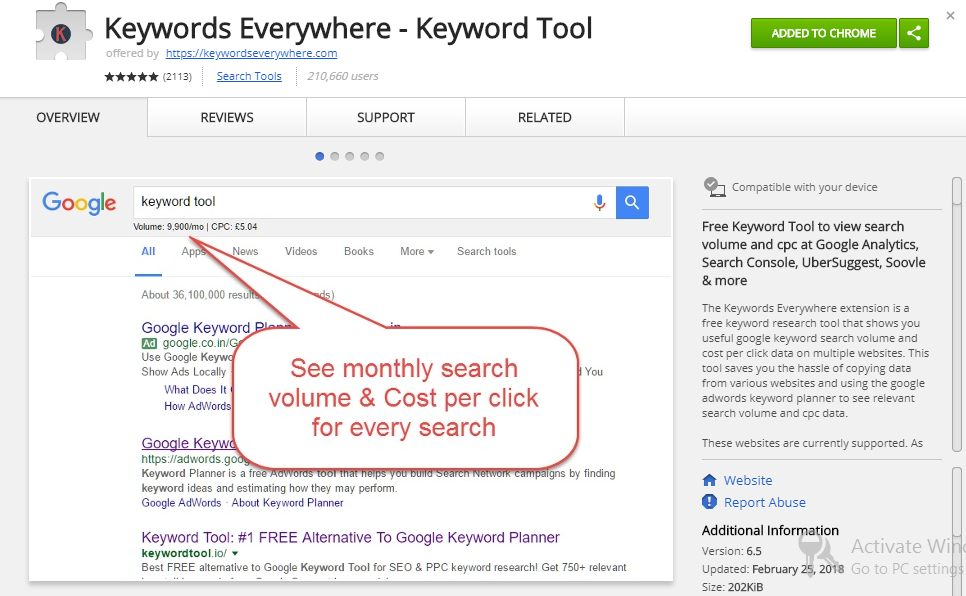Open the How AdWords sitelink

click(x=197, y=406)
